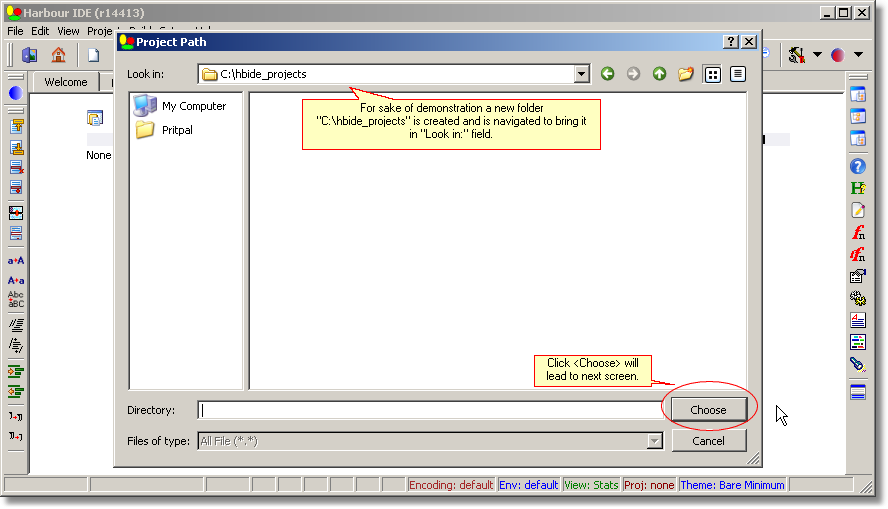Open the build tools dropdown arrow
The height and width of the screenshot is (509, 888).
(x=817, y=55)
